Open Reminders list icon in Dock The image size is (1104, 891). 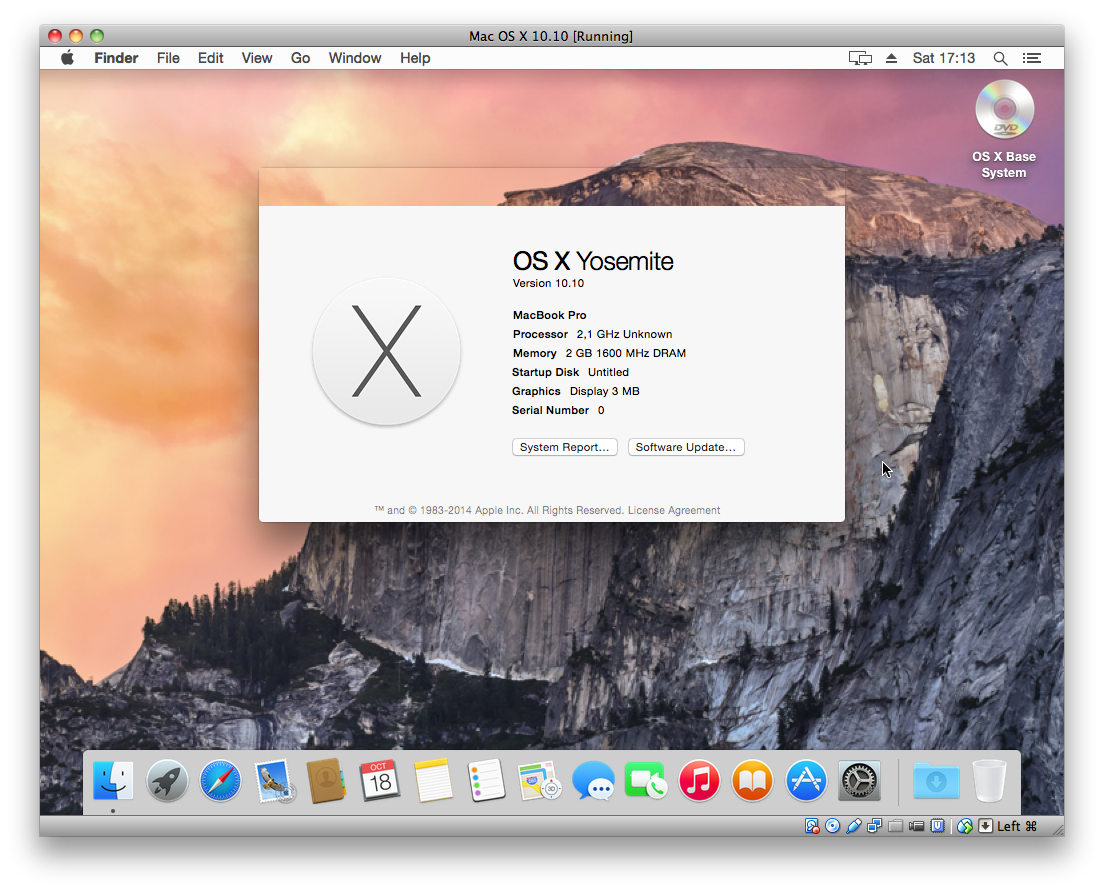point(487,780)
